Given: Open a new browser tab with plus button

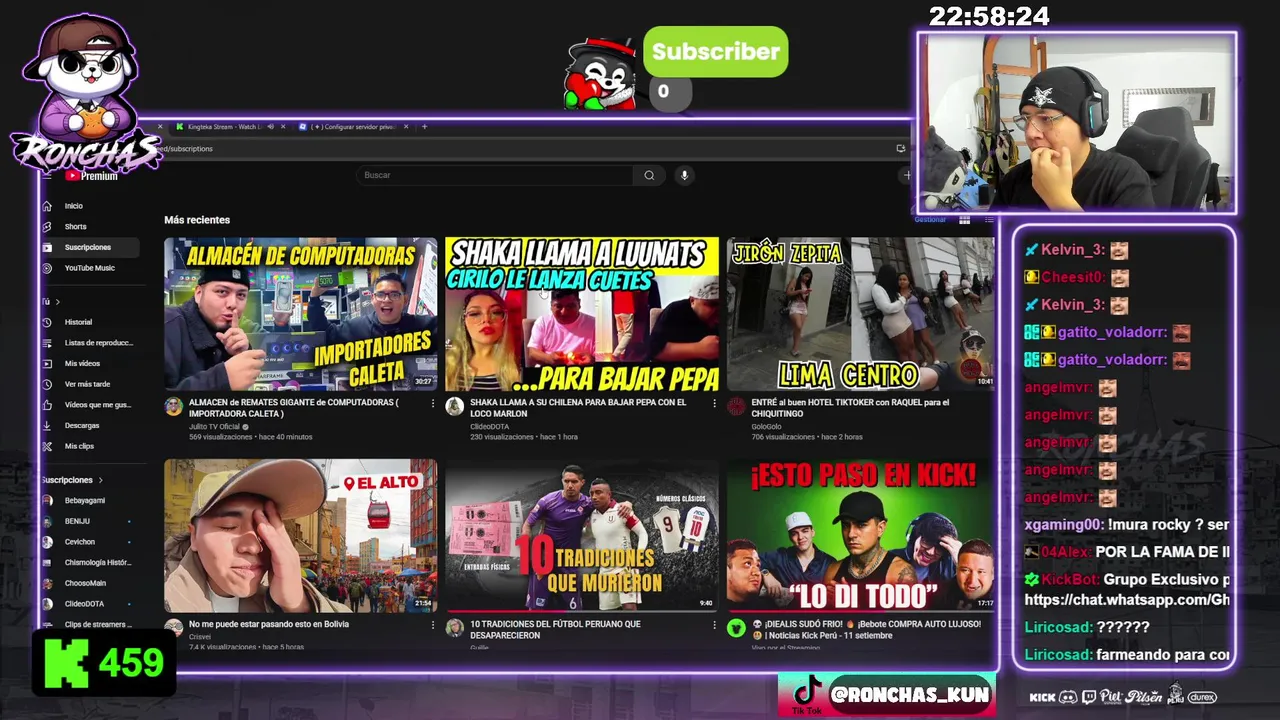Looking at the screenshot, I should pos(424,127).
